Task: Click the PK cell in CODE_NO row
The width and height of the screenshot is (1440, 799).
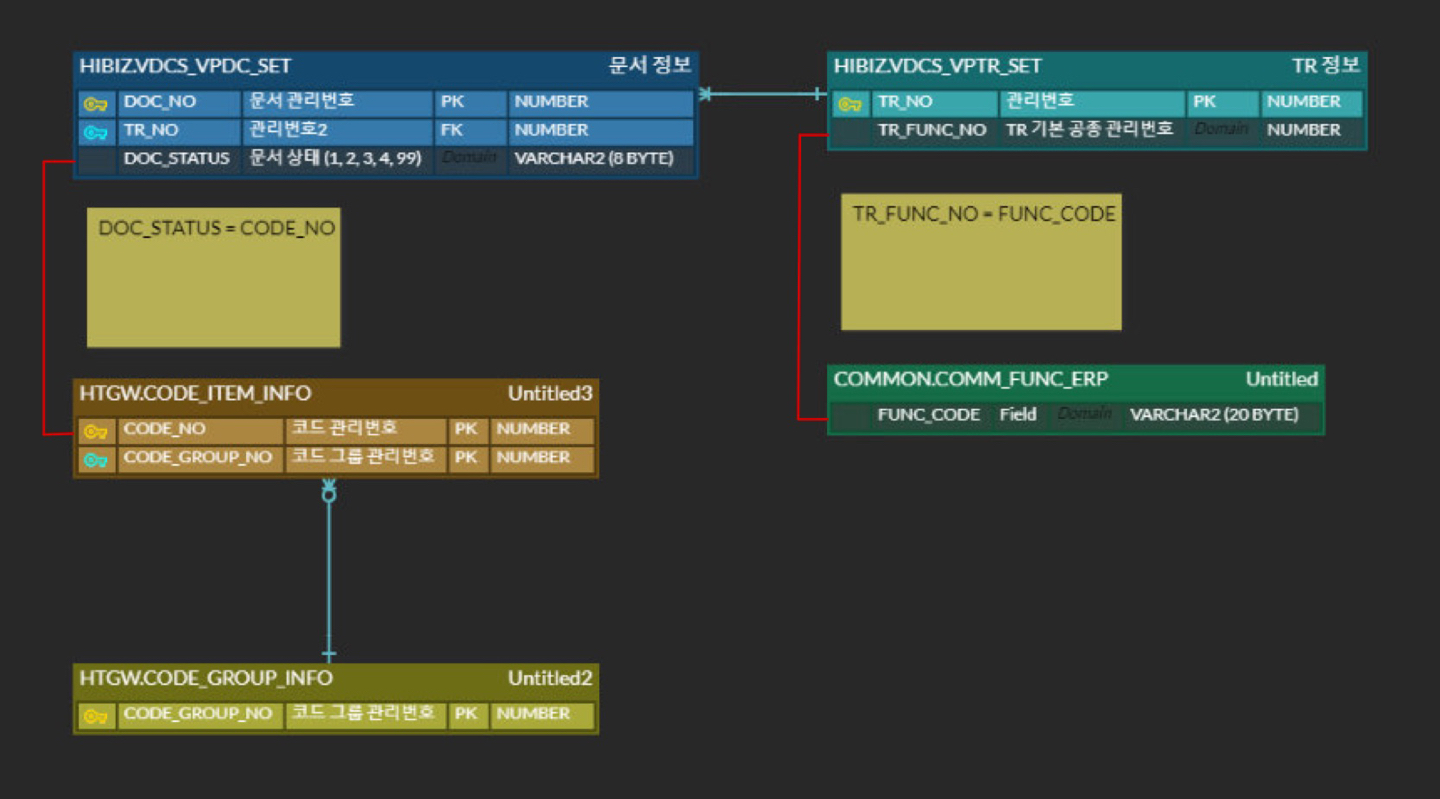Action: click(466, 429)
